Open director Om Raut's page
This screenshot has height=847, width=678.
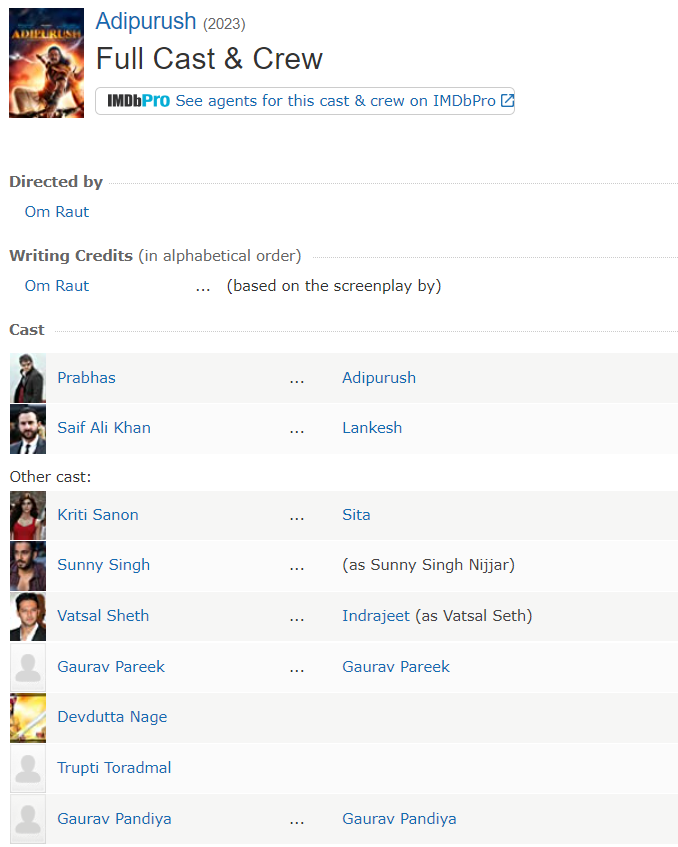coord(57,212)
